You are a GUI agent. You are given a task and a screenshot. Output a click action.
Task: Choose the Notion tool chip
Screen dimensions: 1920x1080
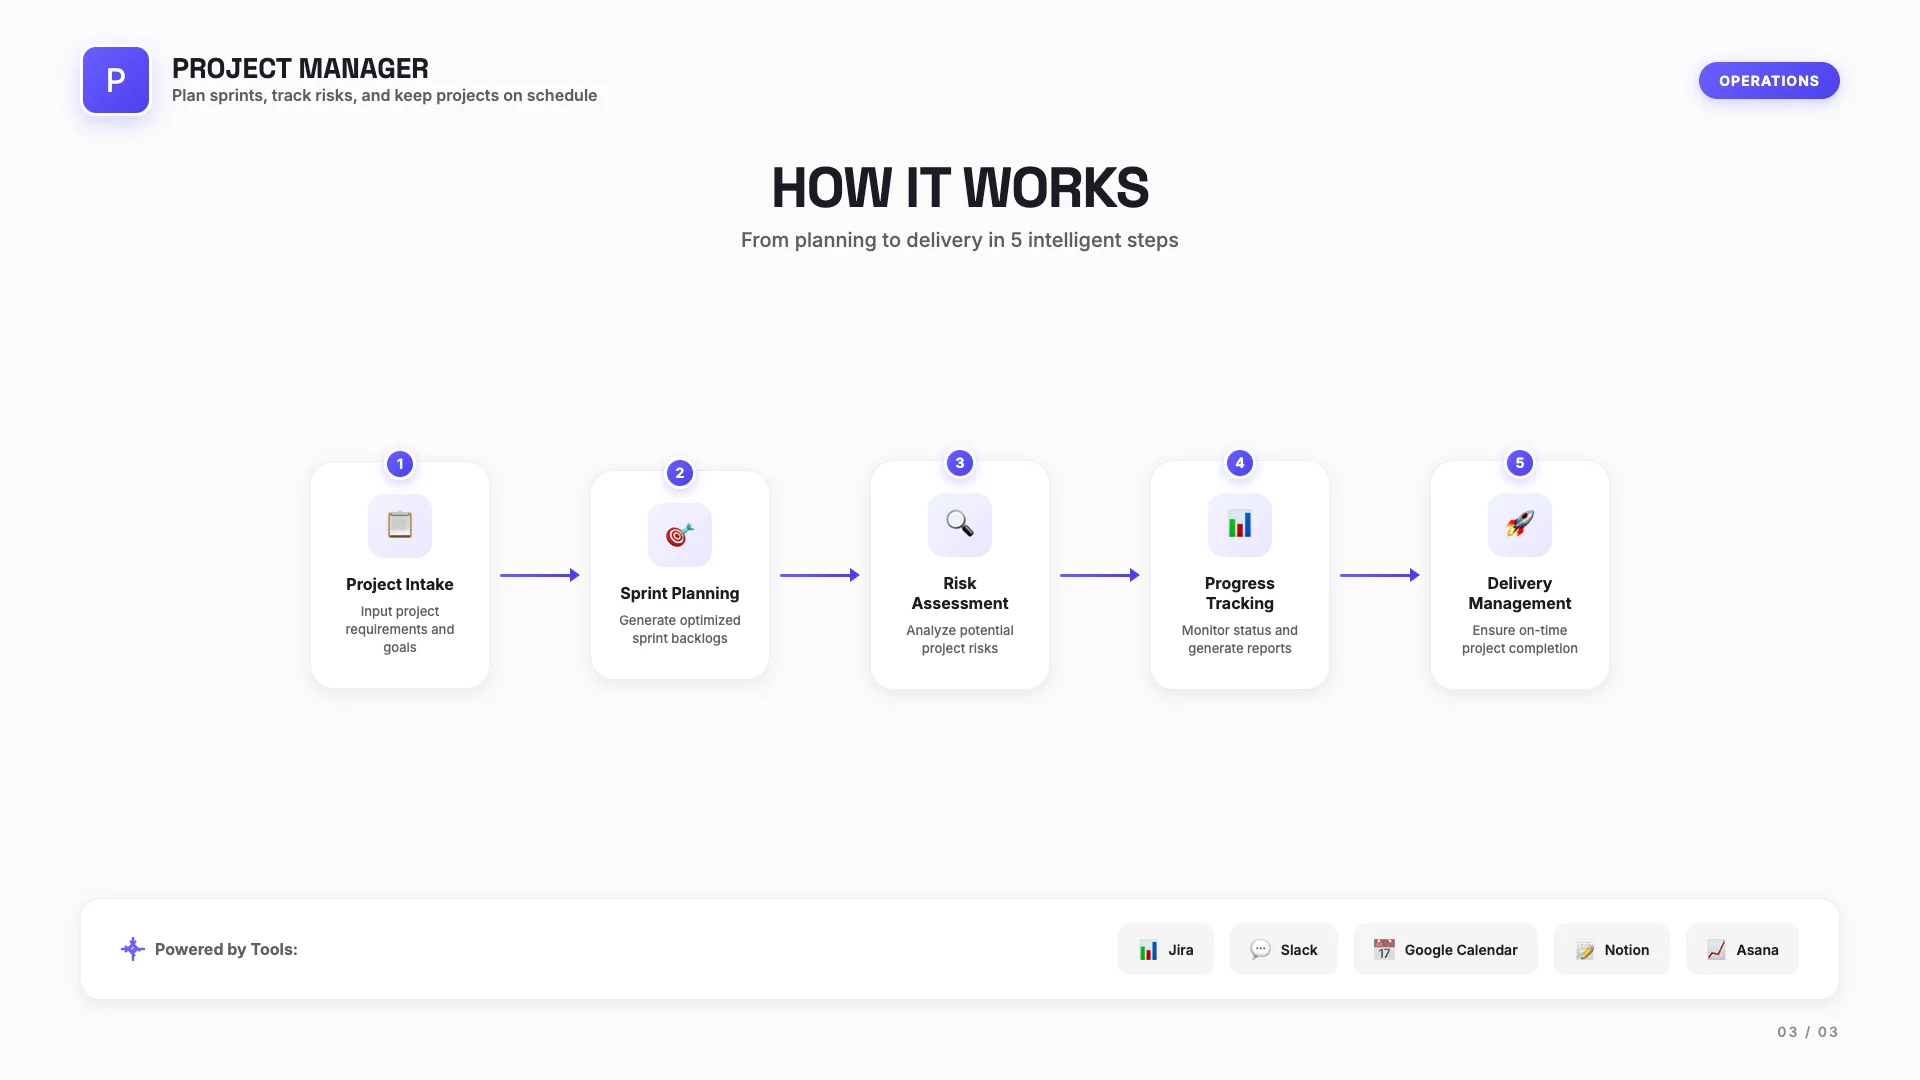pyautogui.click(x=1612, y=949)
